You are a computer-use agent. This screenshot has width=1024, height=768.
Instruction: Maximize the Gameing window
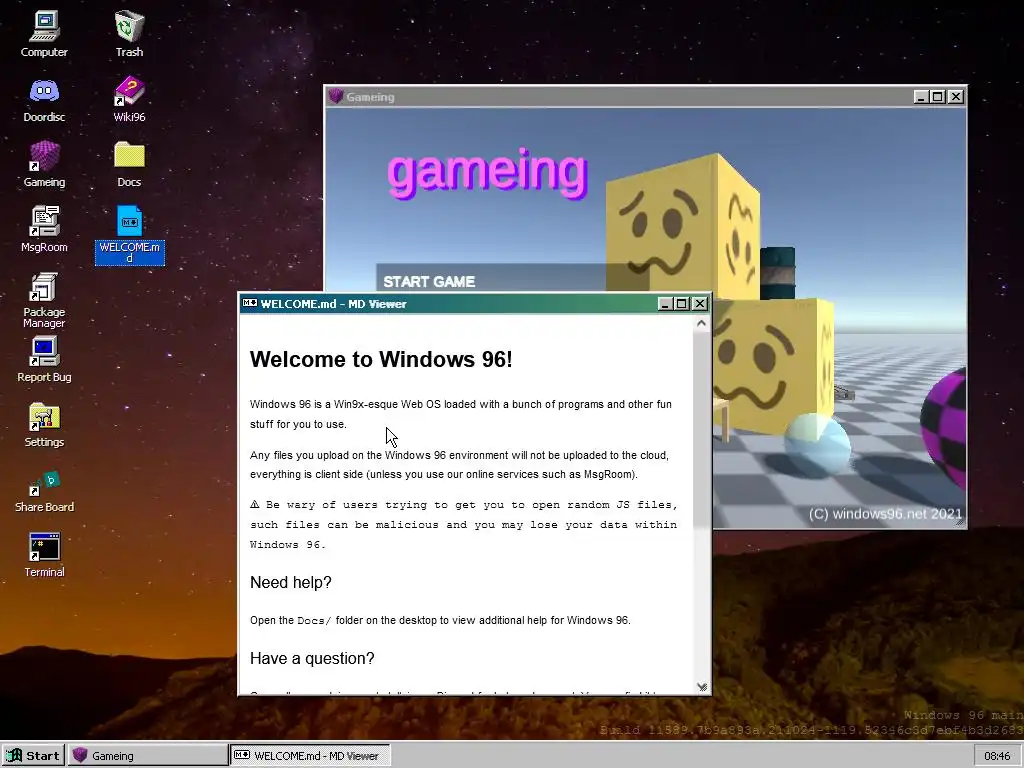[938, 97]
